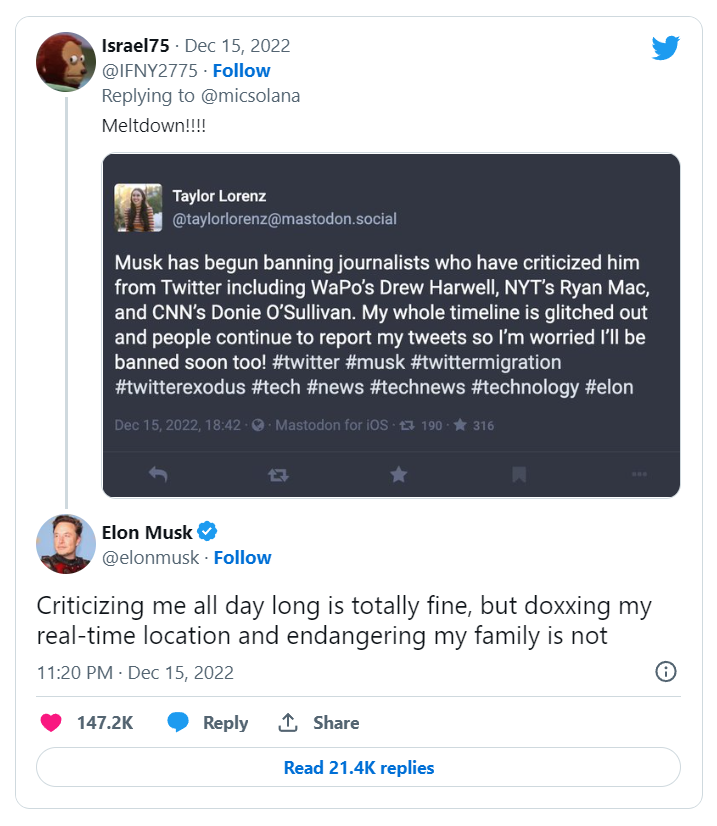Viewport: 717px width, 826px height.
Task: Favorite the Mastodon post using the star icon
Action: [398, 475]
